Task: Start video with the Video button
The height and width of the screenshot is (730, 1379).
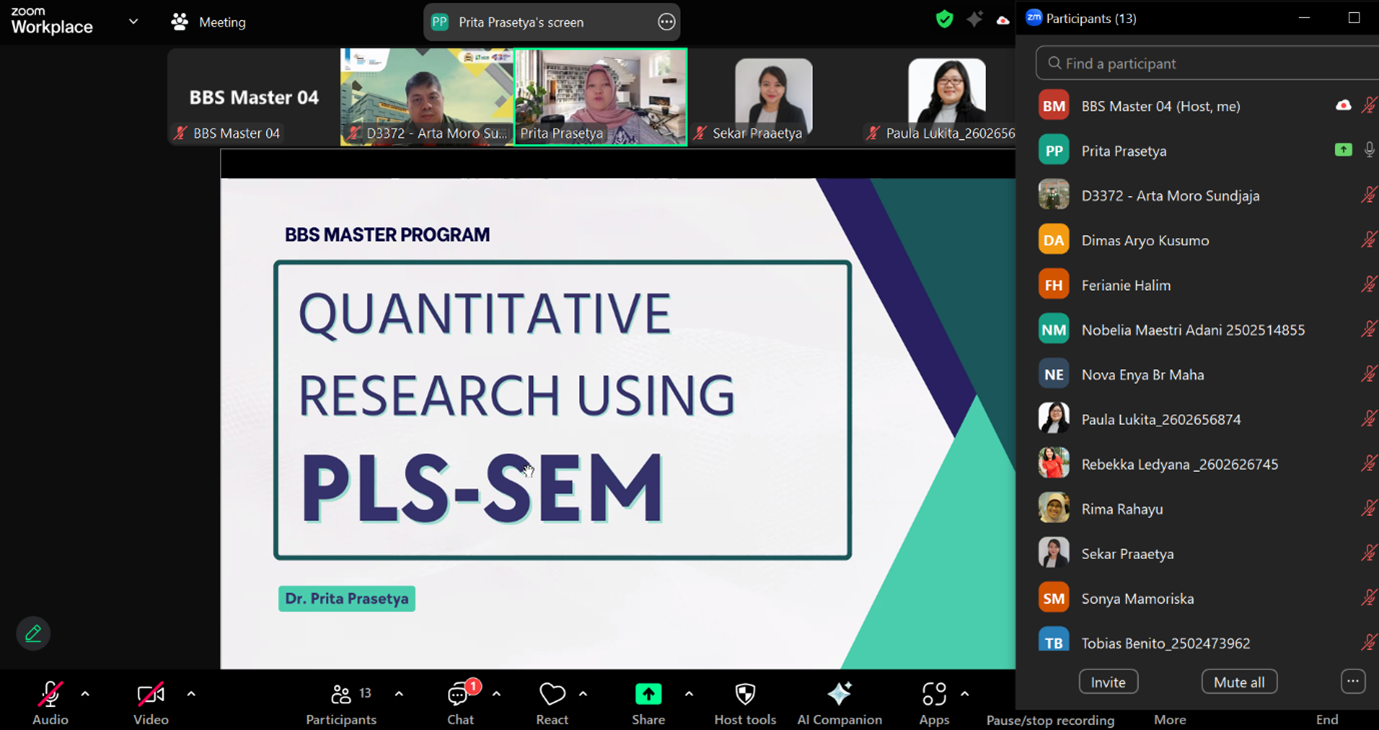Action: click(x=151, y=694)
